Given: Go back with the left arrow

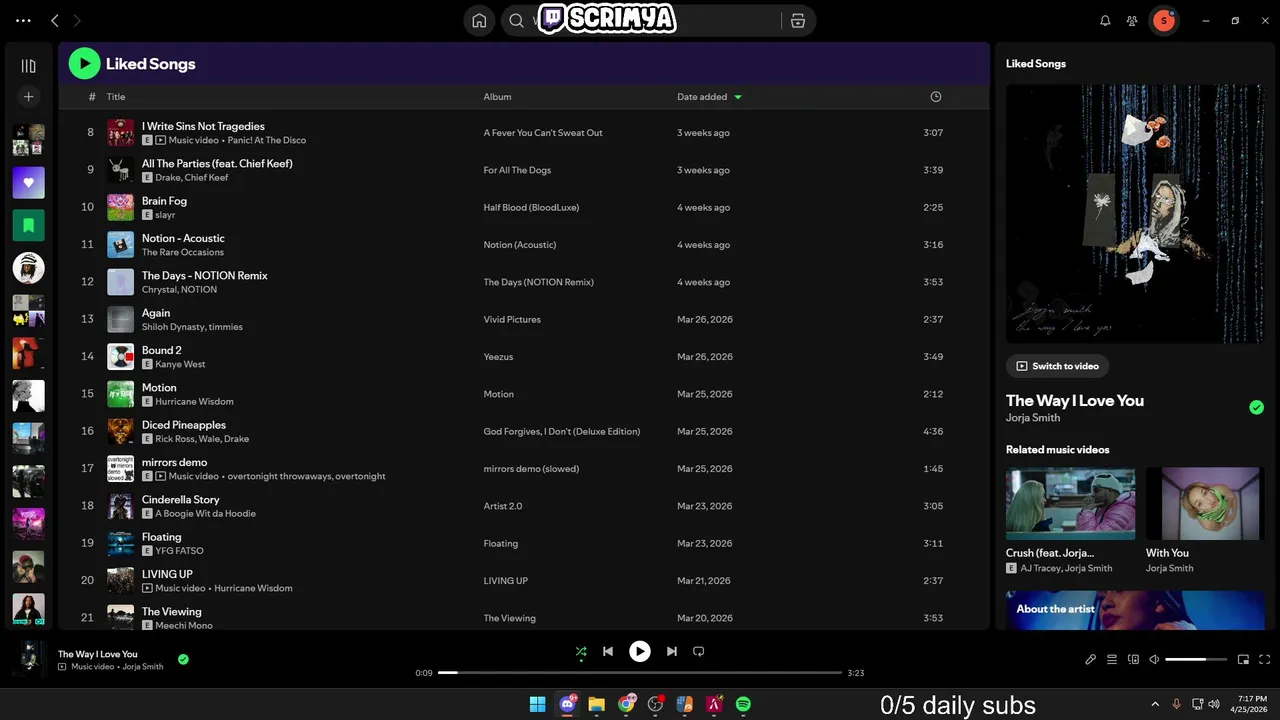Looking at the screenshot, I should coord(55,20).
